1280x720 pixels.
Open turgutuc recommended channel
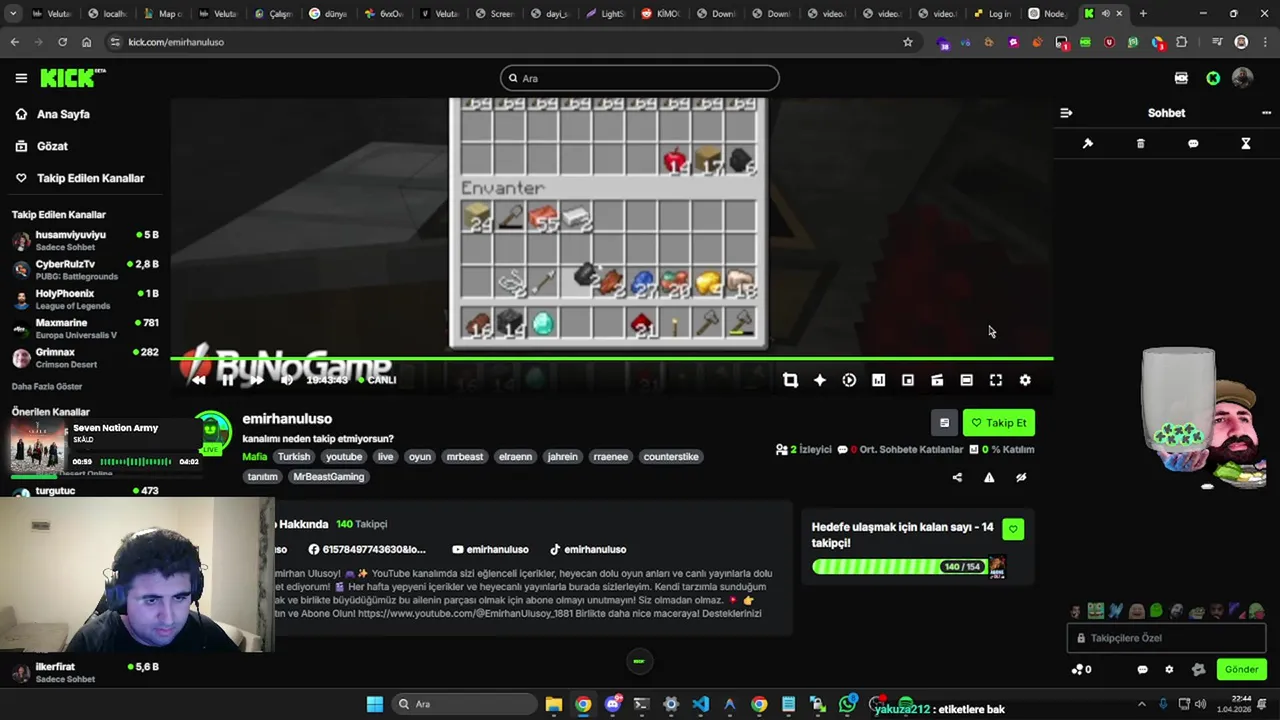tap(85, 491)
